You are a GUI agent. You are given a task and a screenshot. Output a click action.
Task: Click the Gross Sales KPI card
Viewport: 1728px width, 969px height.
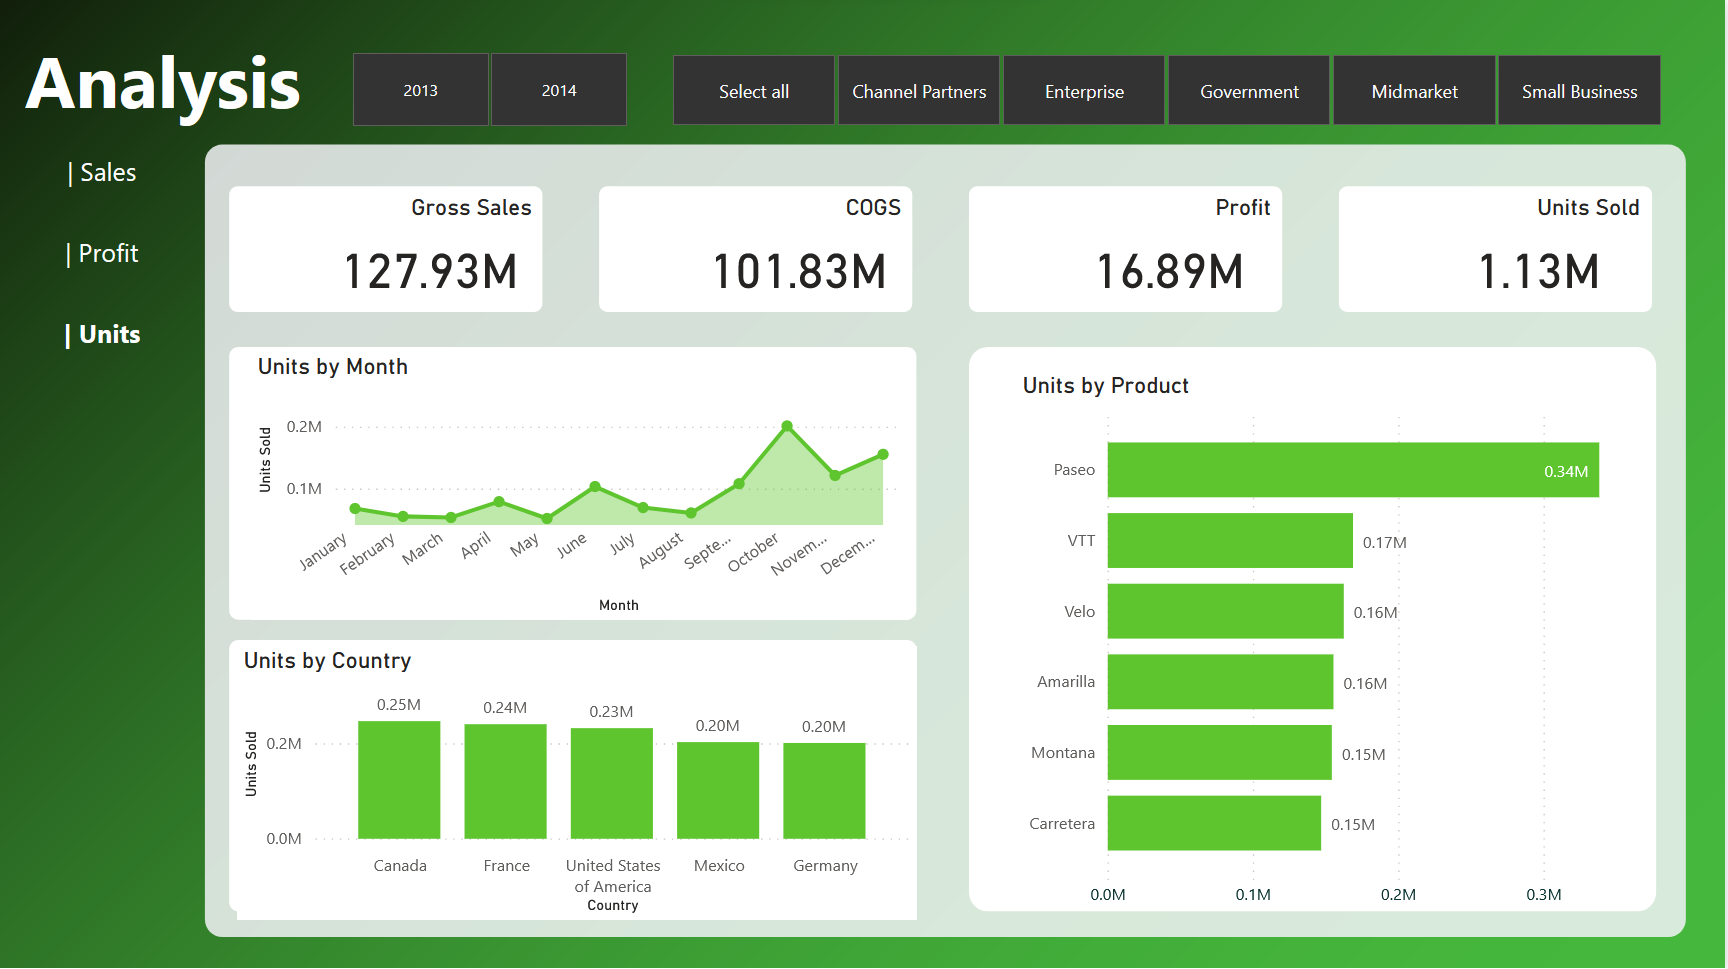[x=385, y=249]
